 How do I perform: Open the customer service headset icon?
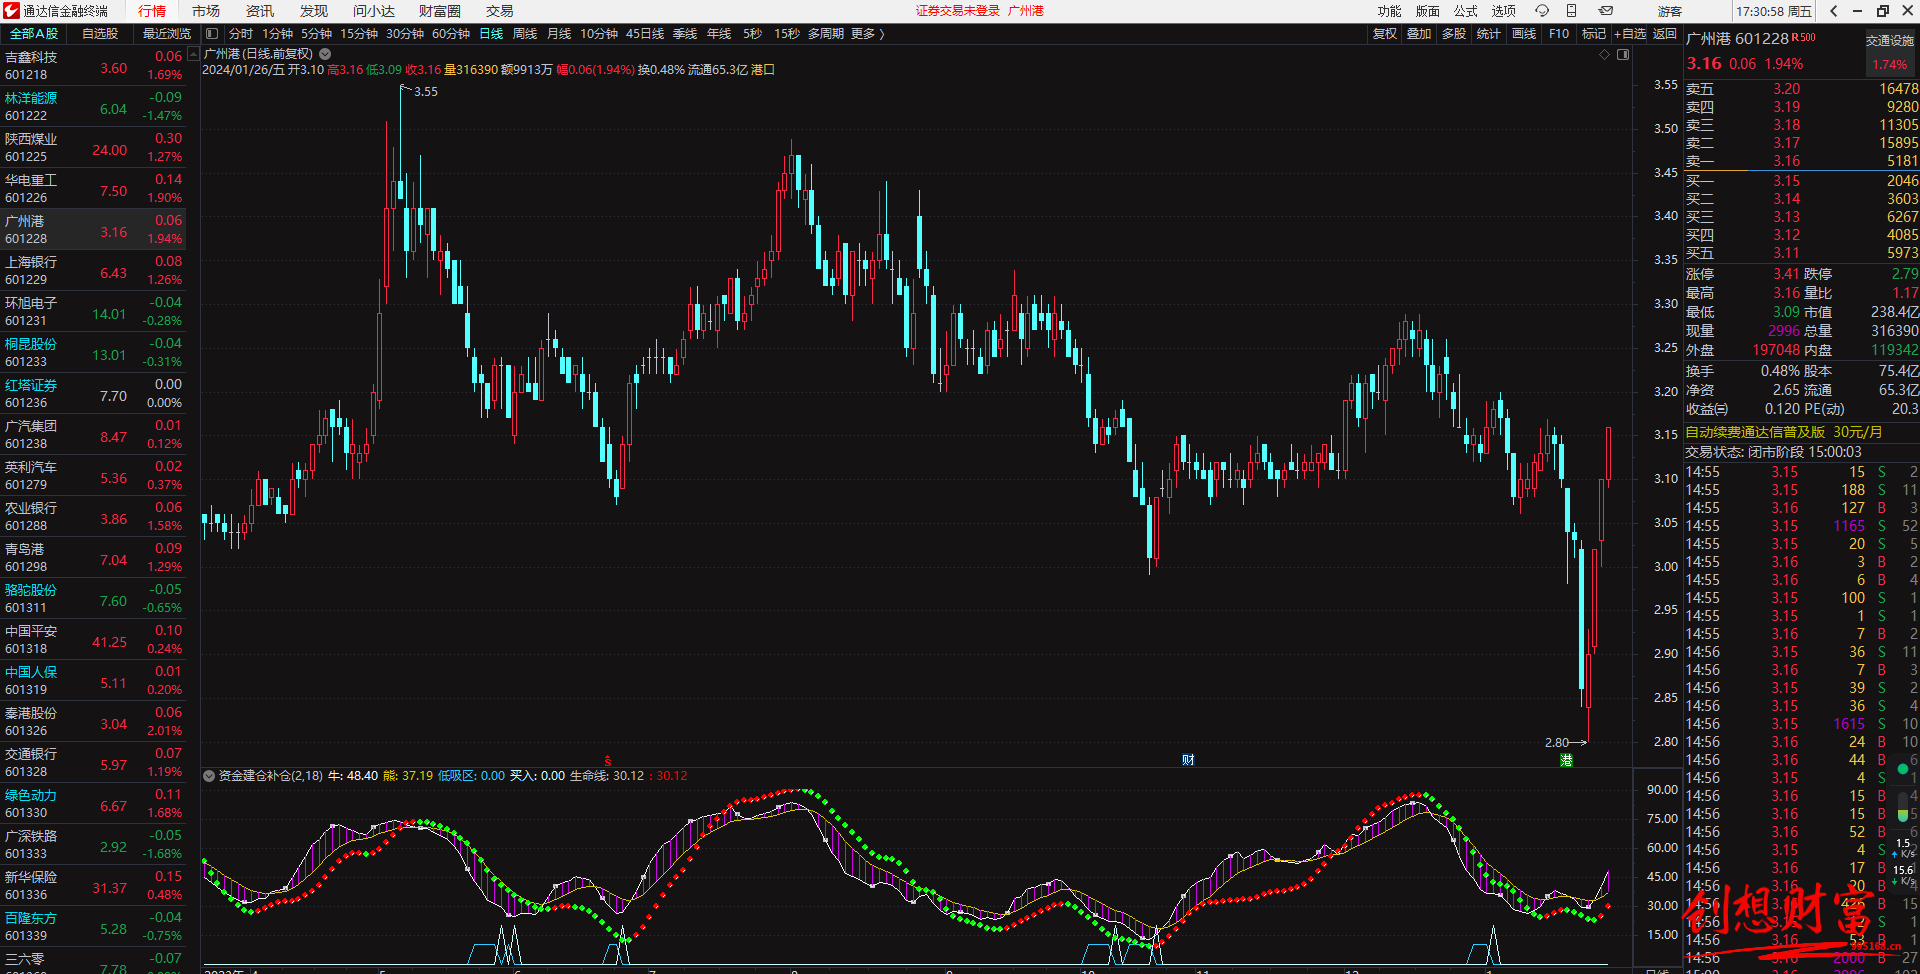pyautogui.click(x=1542, y=11)
